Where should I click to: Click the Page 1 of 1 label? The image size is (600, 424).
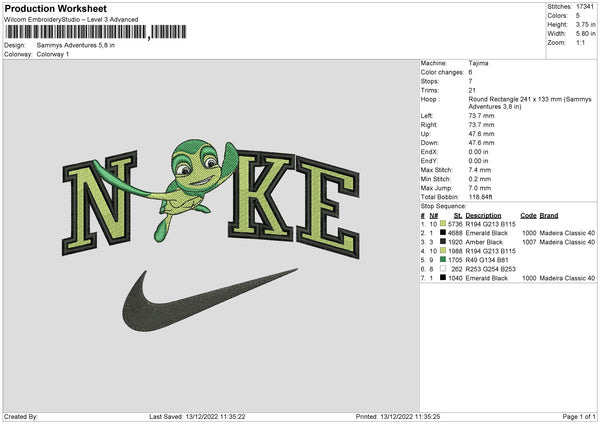(x=579, y=416)
